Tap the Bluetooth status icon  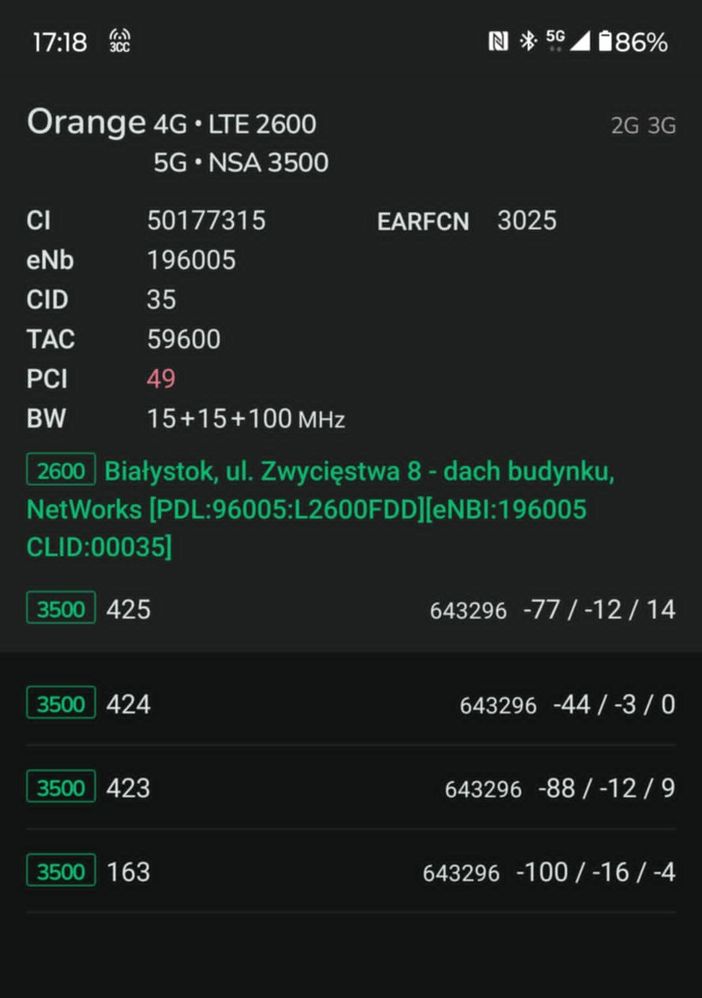click(527, 42)
